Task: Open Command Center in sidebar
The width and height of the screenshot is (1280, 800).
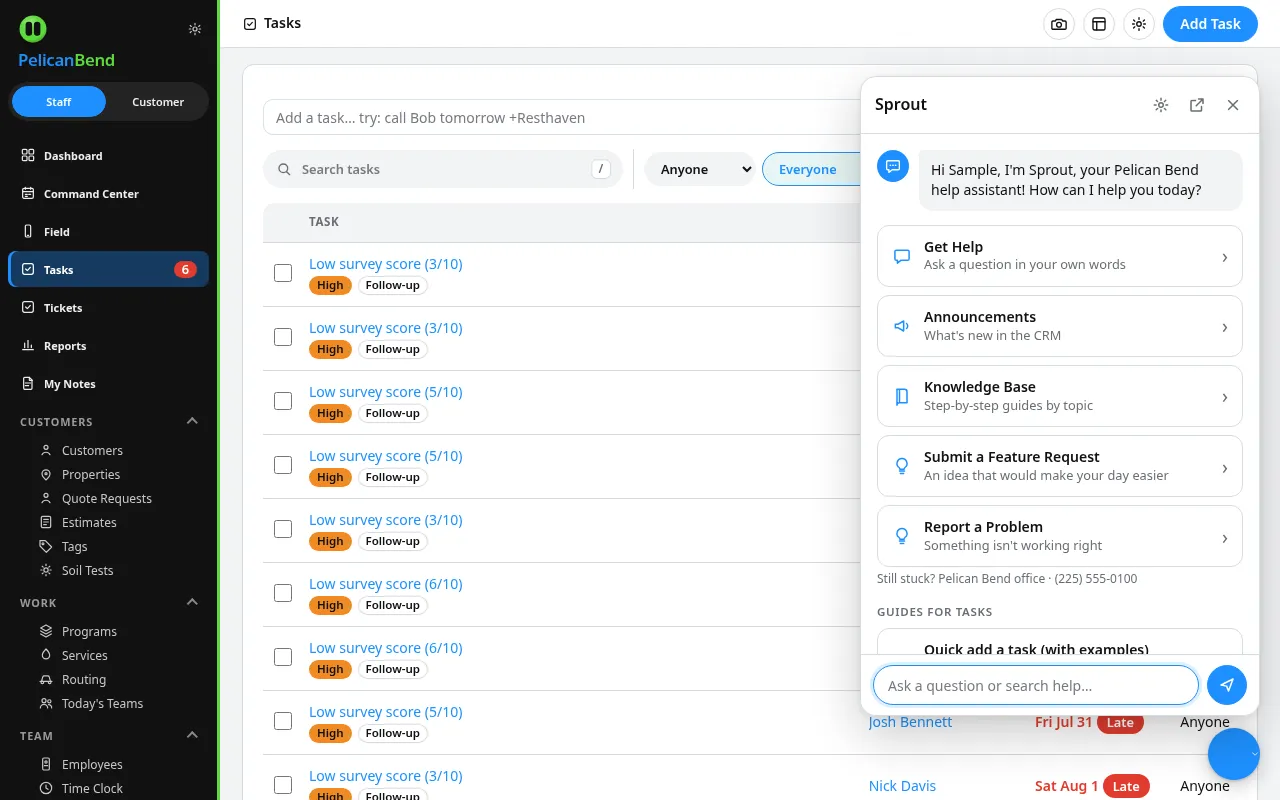Action: click(109, 194)
